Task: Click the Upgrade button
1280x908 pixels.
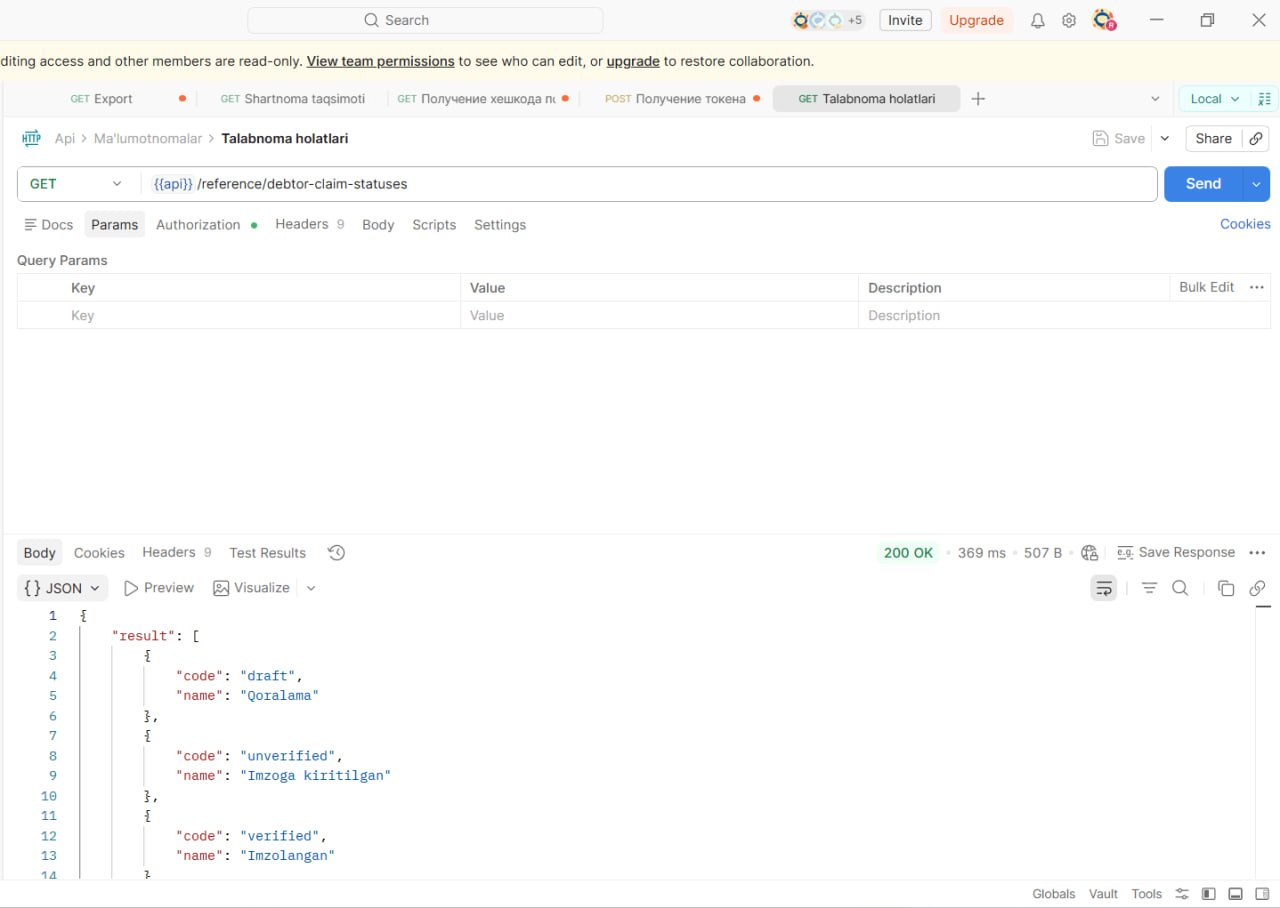Action: [976, 20]
